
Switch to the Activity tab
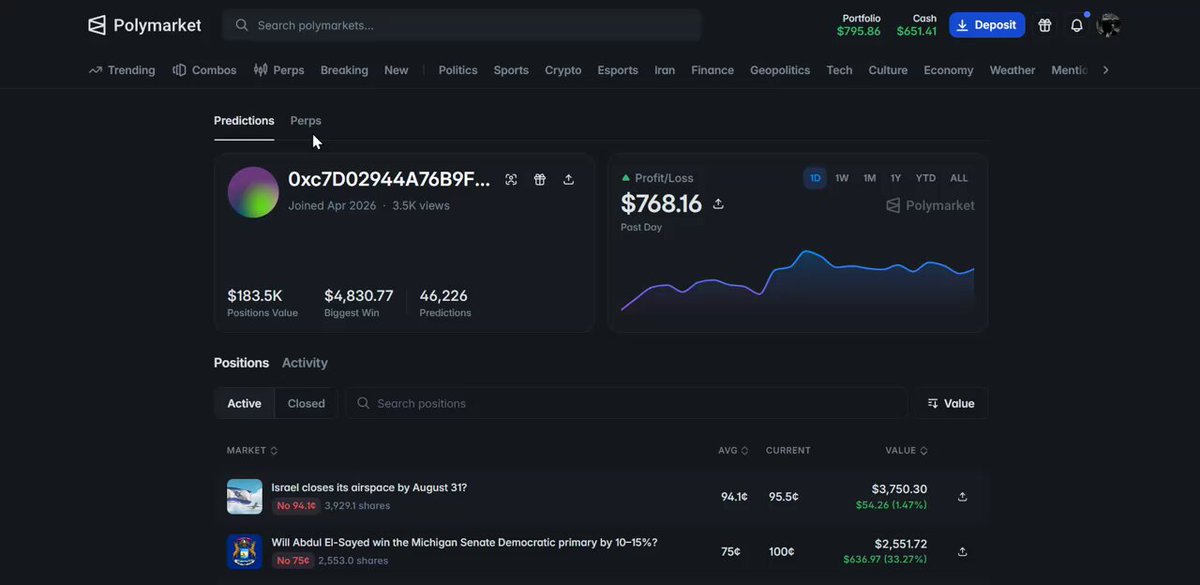point(305,363)
